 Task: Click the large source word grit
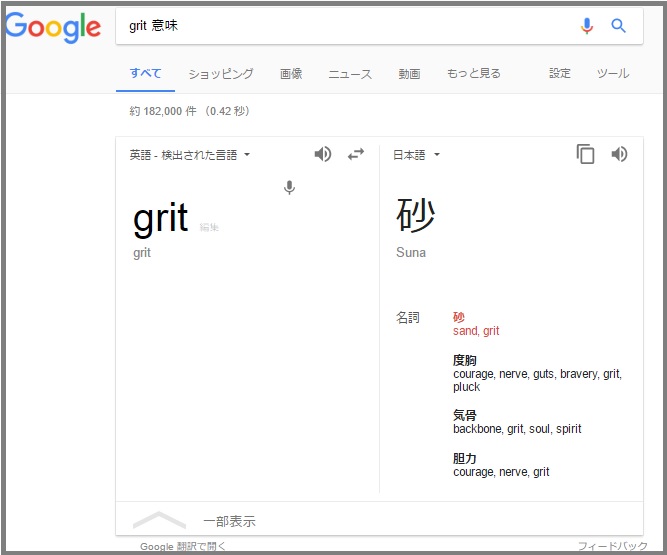(160, 219)
